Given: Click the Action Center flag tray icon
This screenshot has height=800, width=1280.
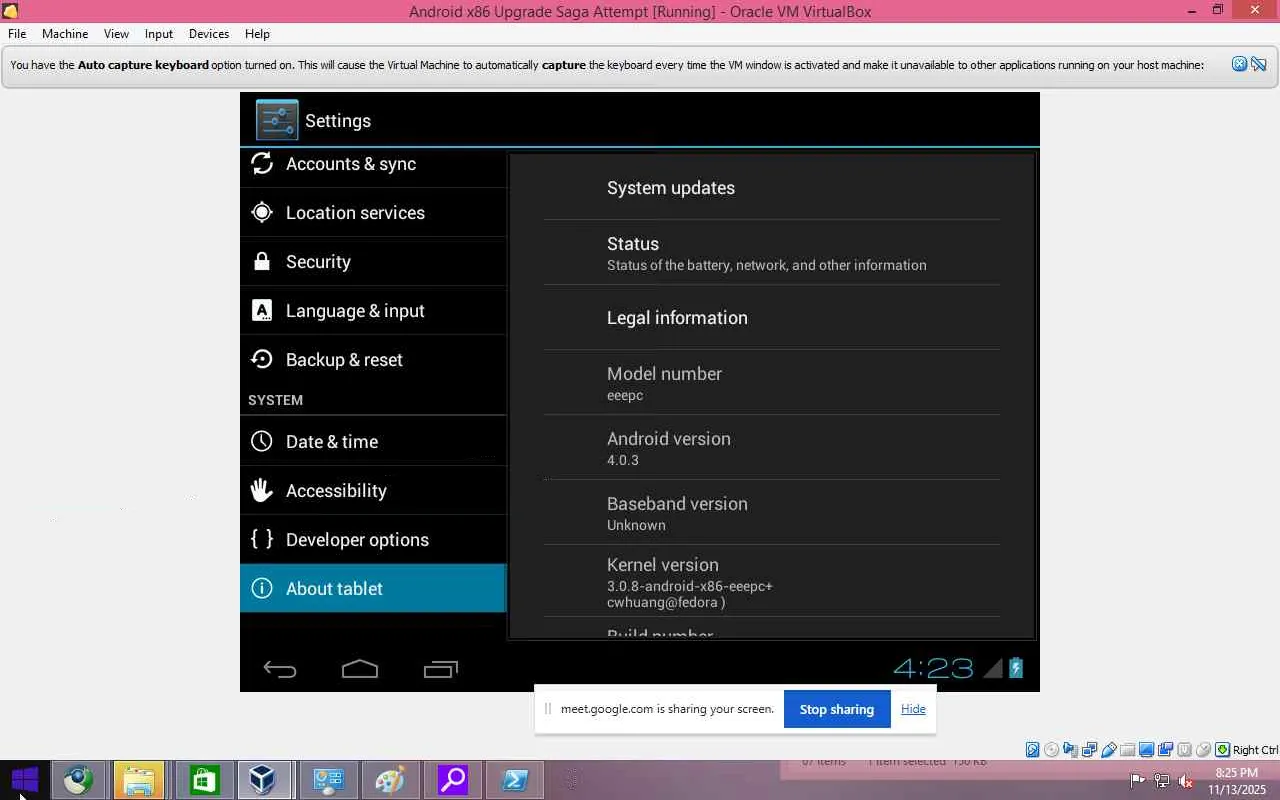Looking at the screenshot, I should pos(1138,780).
